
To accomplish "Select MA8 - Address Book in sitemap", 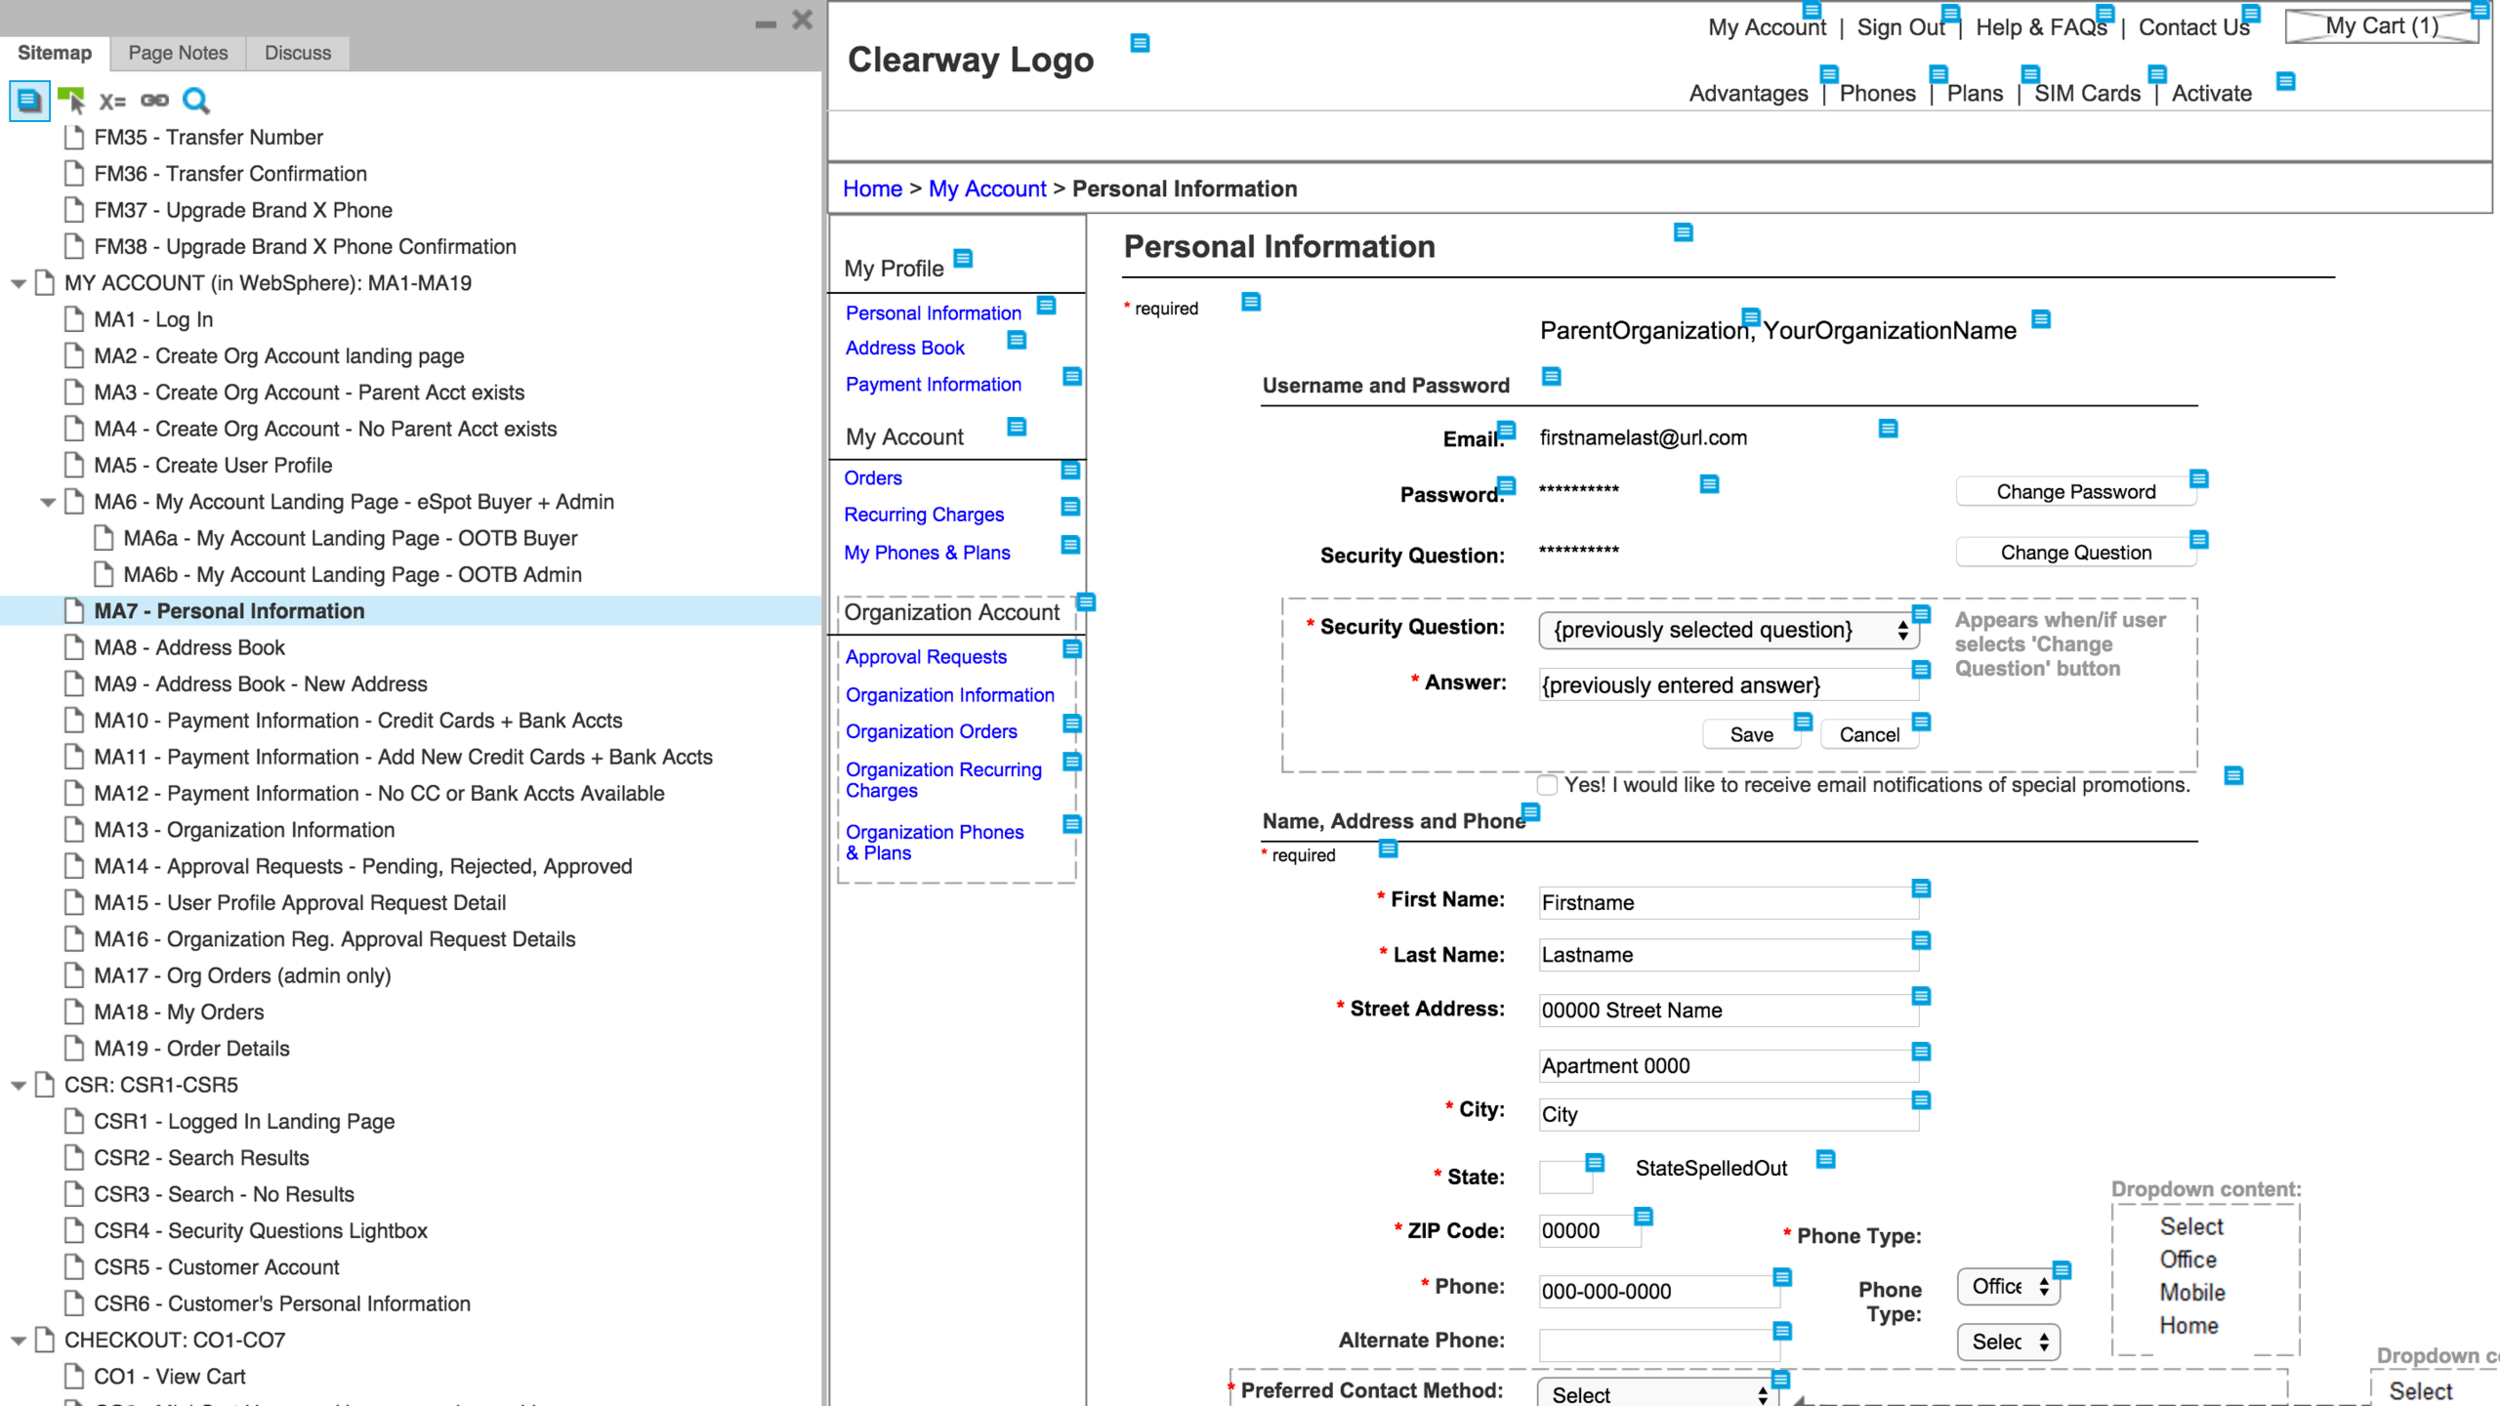I will (189, 648).
